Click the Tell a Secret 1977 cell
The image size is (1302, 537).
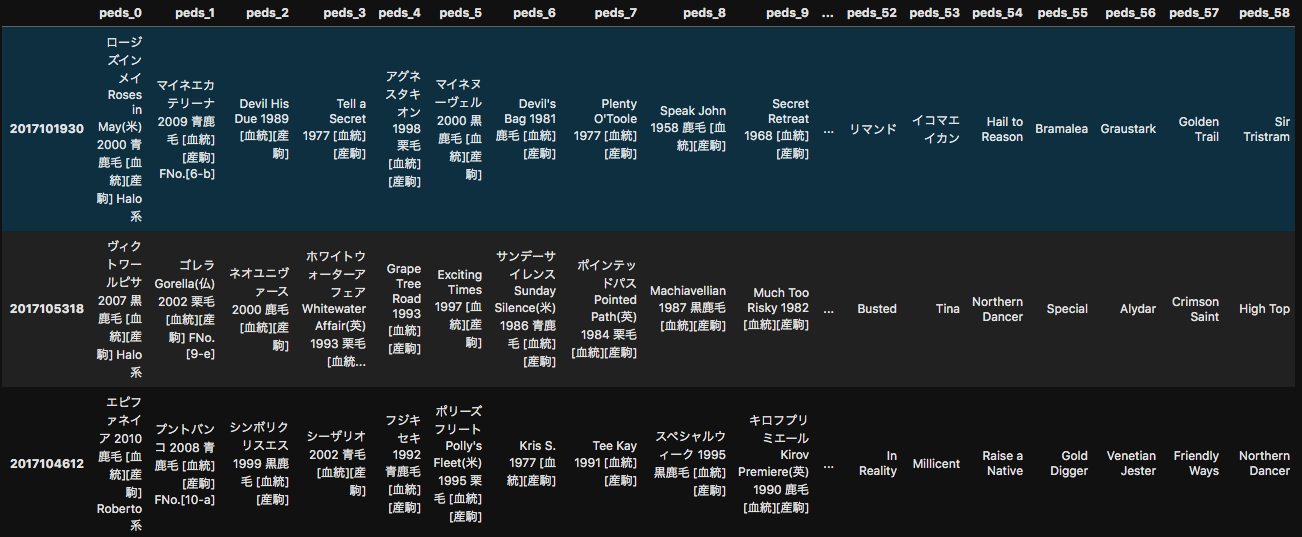pos(334,129)
